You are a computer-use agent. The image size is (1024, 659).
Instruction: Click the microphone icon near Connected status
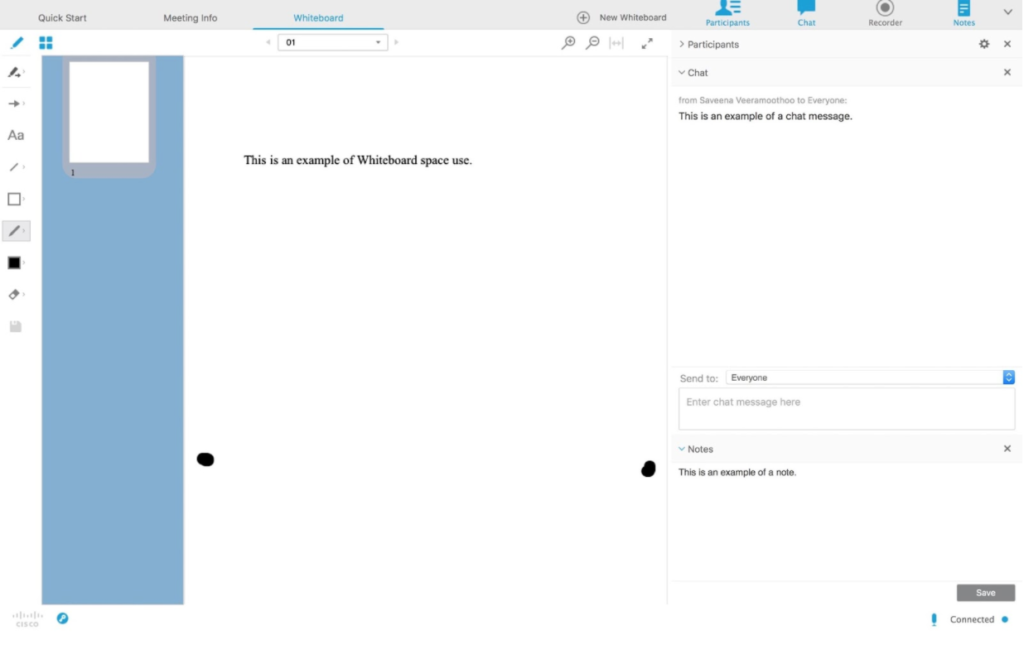(933, 619)
